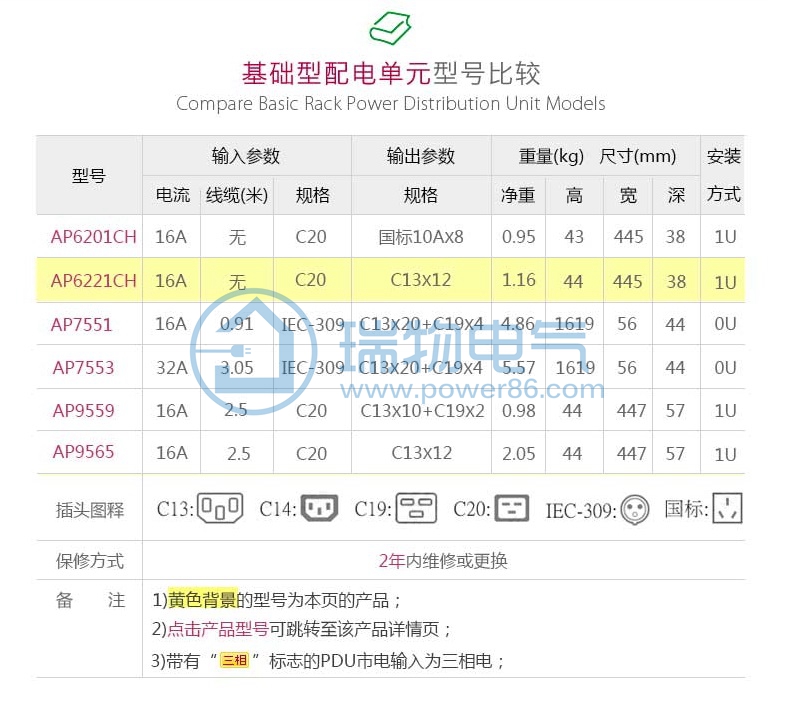Click the C20 plug diagram icon
Image resolution: width=790 pixels, height=704 pixels.
[x=512, y=508]
